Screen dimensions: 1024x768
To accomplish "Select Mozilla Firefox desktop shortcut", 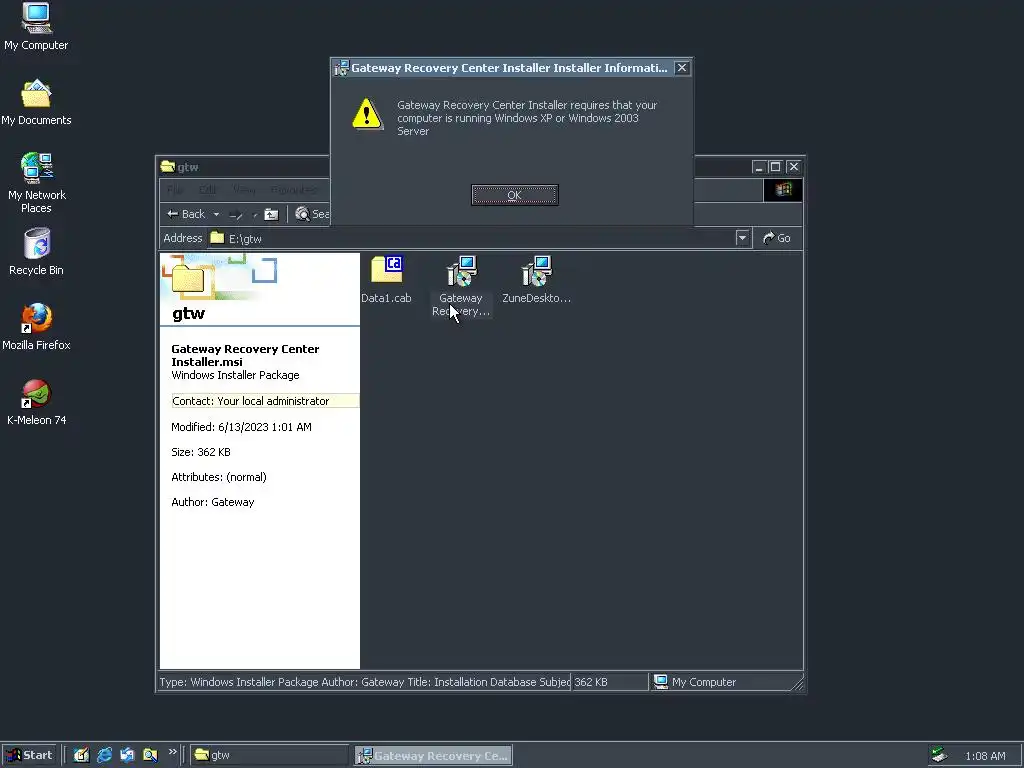I will pos(36,327).
